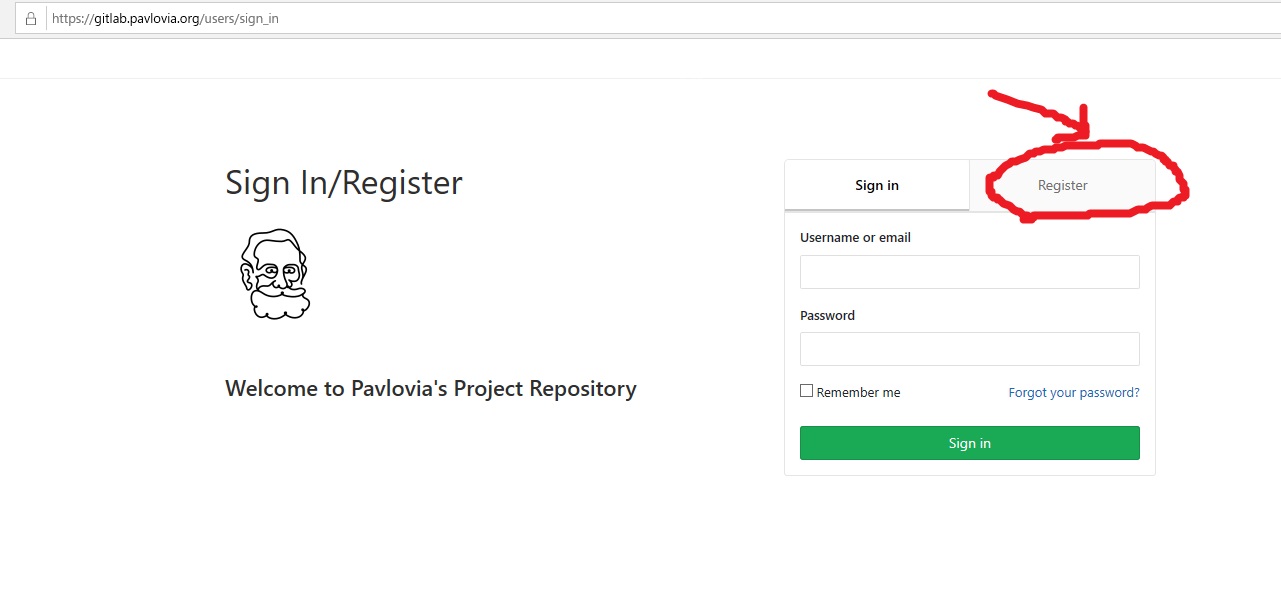Image resolution: width=1281 pixels, height=589 pixels.
Task: Click the "Password" field label
Action: [827, 315]
